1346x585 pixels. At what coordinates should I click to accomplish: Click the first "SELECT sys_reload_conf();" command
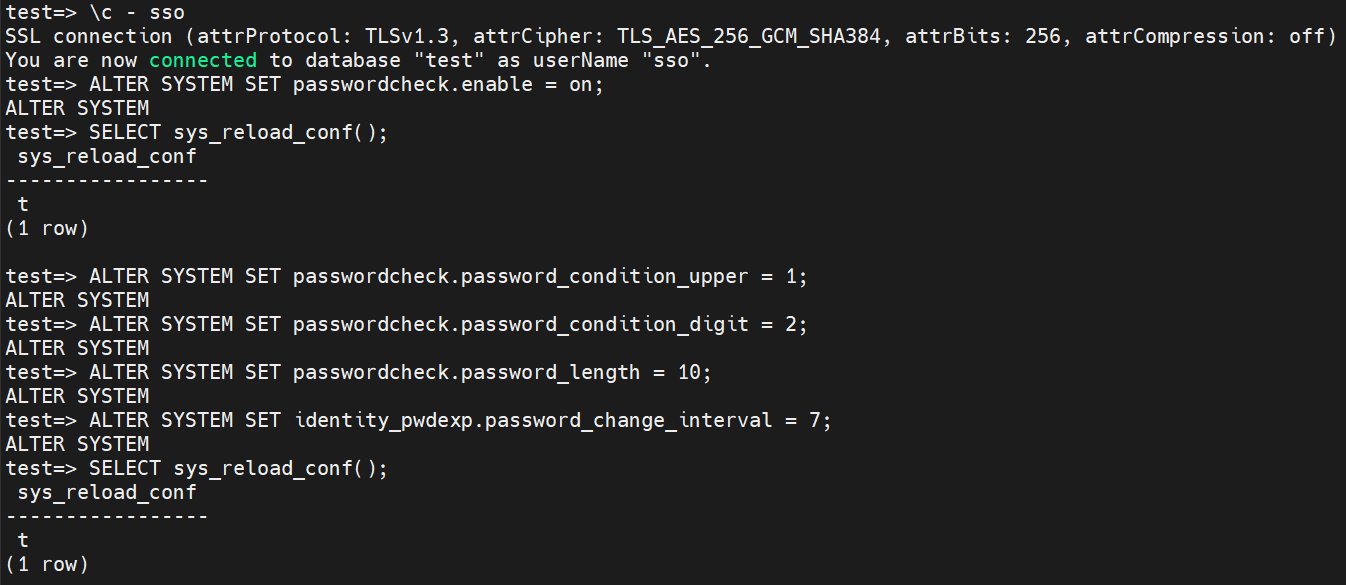point(238,133)
